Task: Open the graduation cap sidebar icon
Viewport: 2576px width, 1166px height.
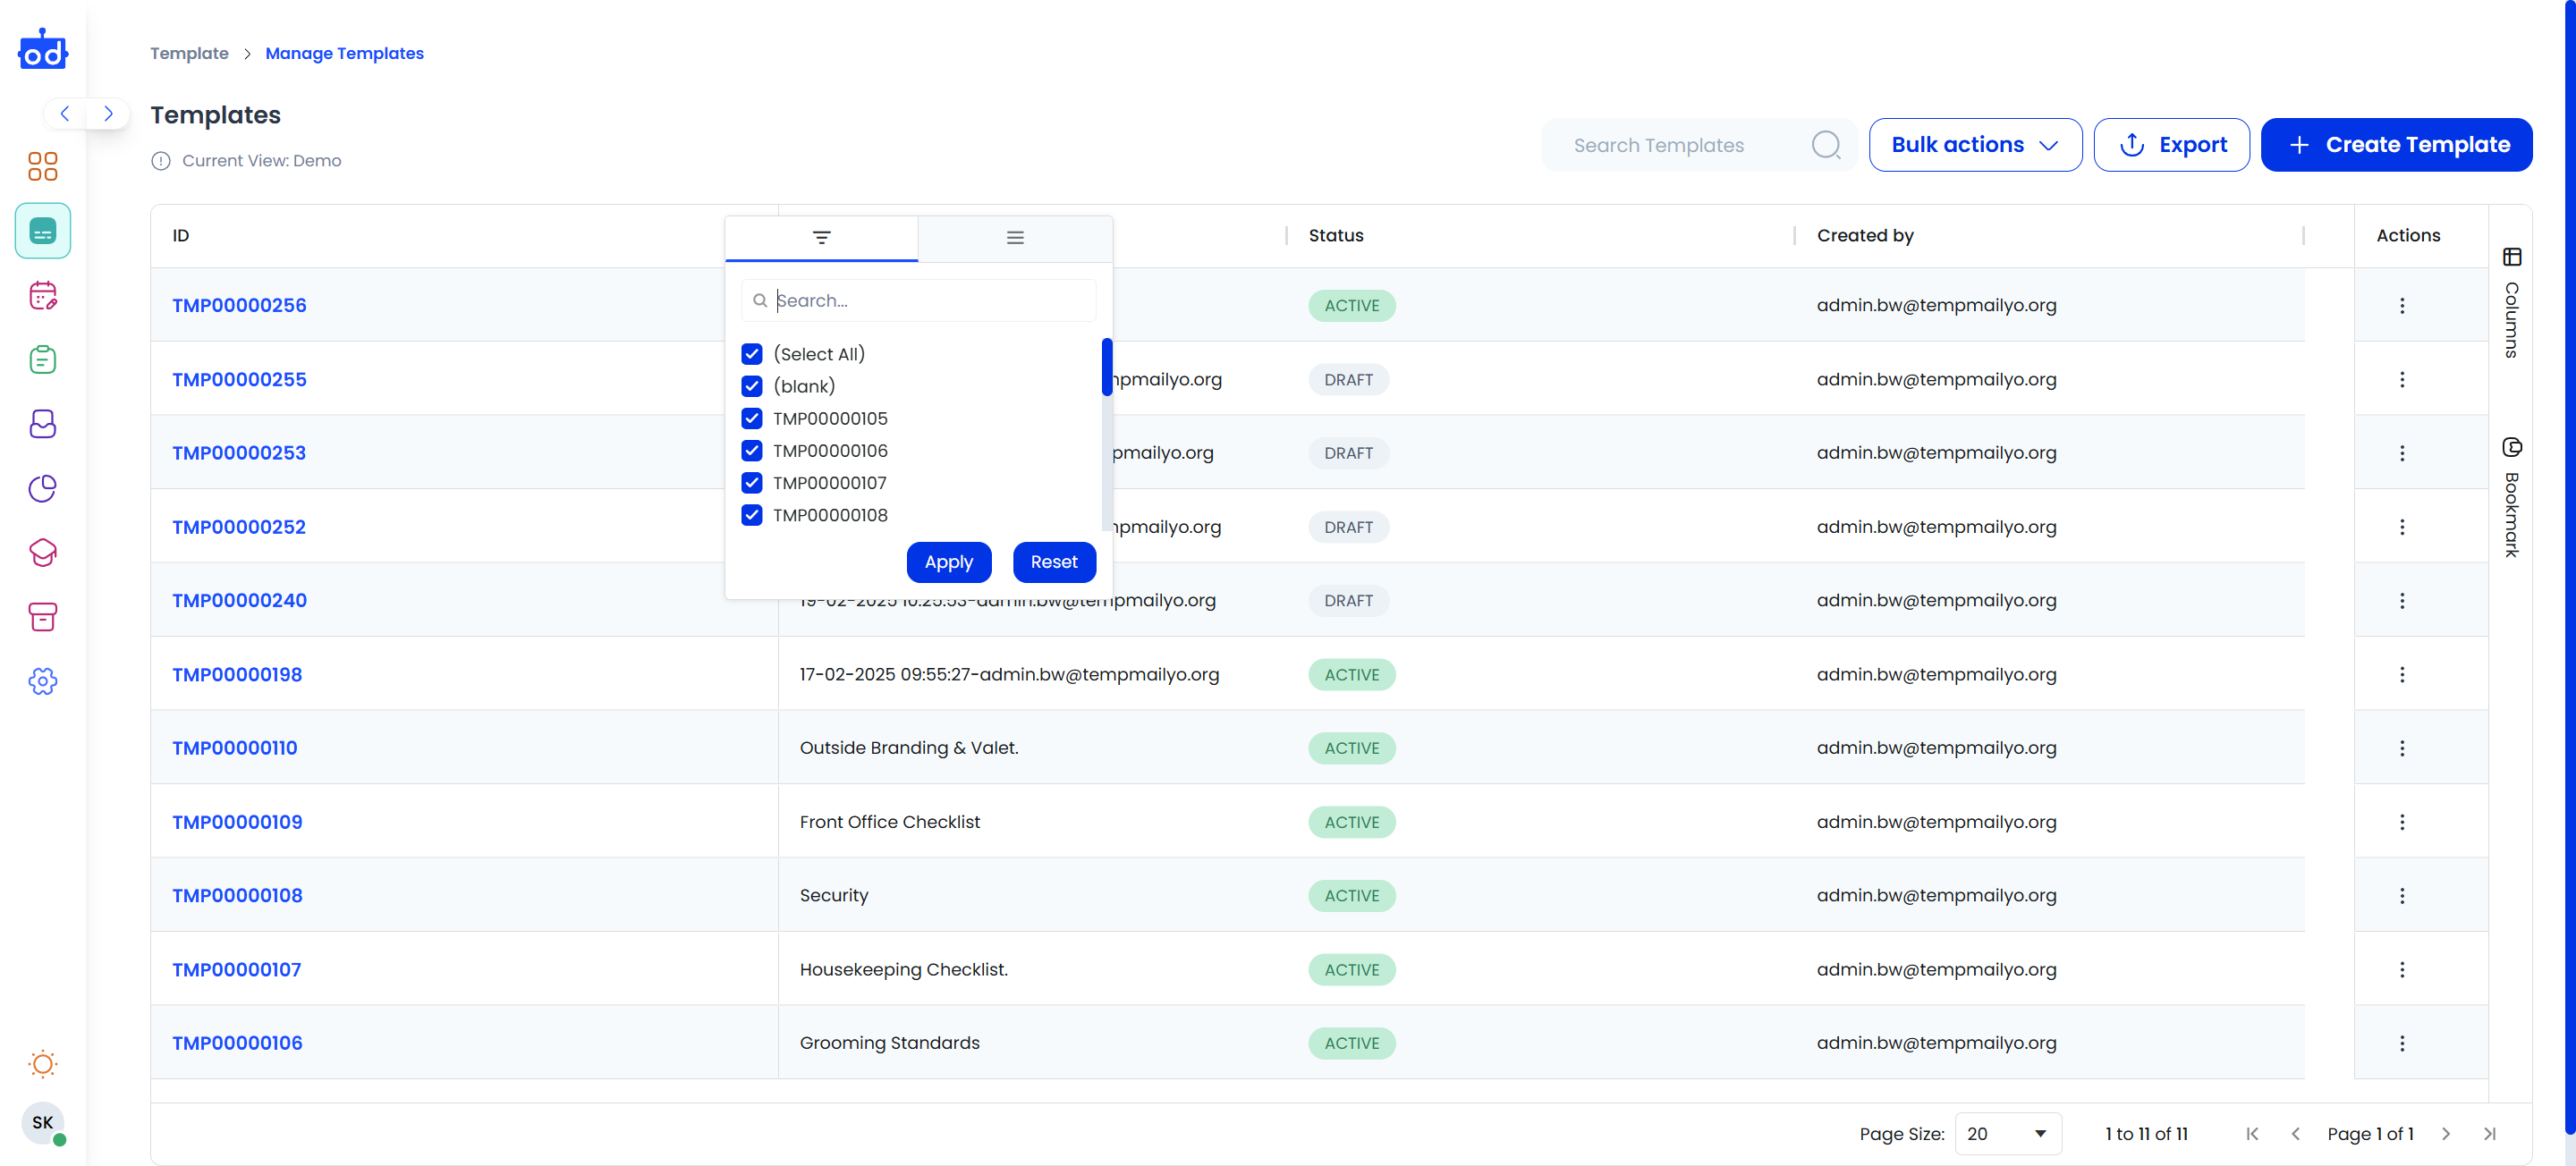Action: click(43, 552)
